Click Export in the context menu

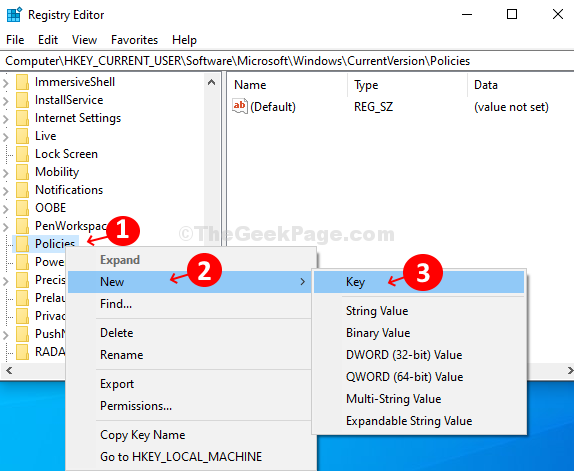[190, 384]
